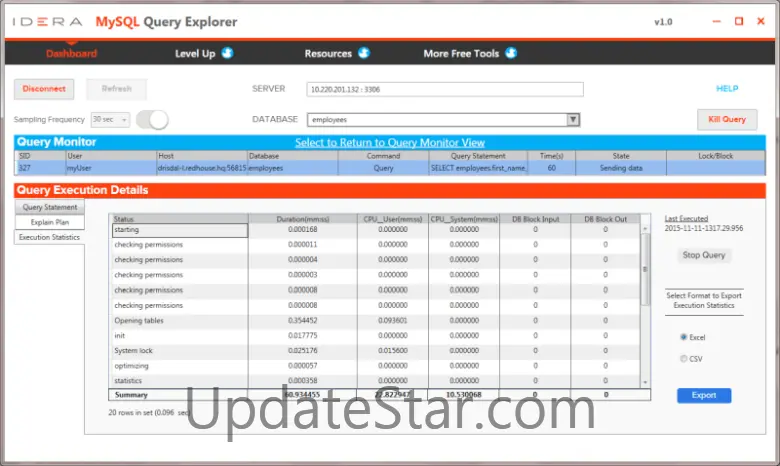
Task: Click the DB Block Input column header
Action: pos(535,219)
